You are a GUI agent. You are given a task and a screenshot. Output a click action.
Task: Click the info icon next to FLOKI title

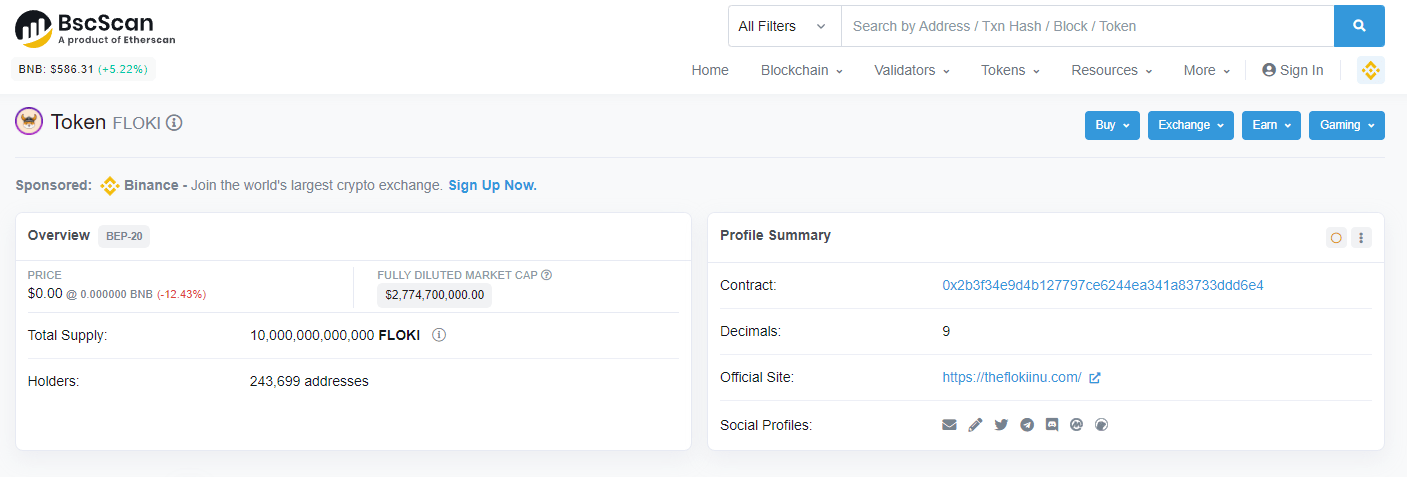point(174,123)
